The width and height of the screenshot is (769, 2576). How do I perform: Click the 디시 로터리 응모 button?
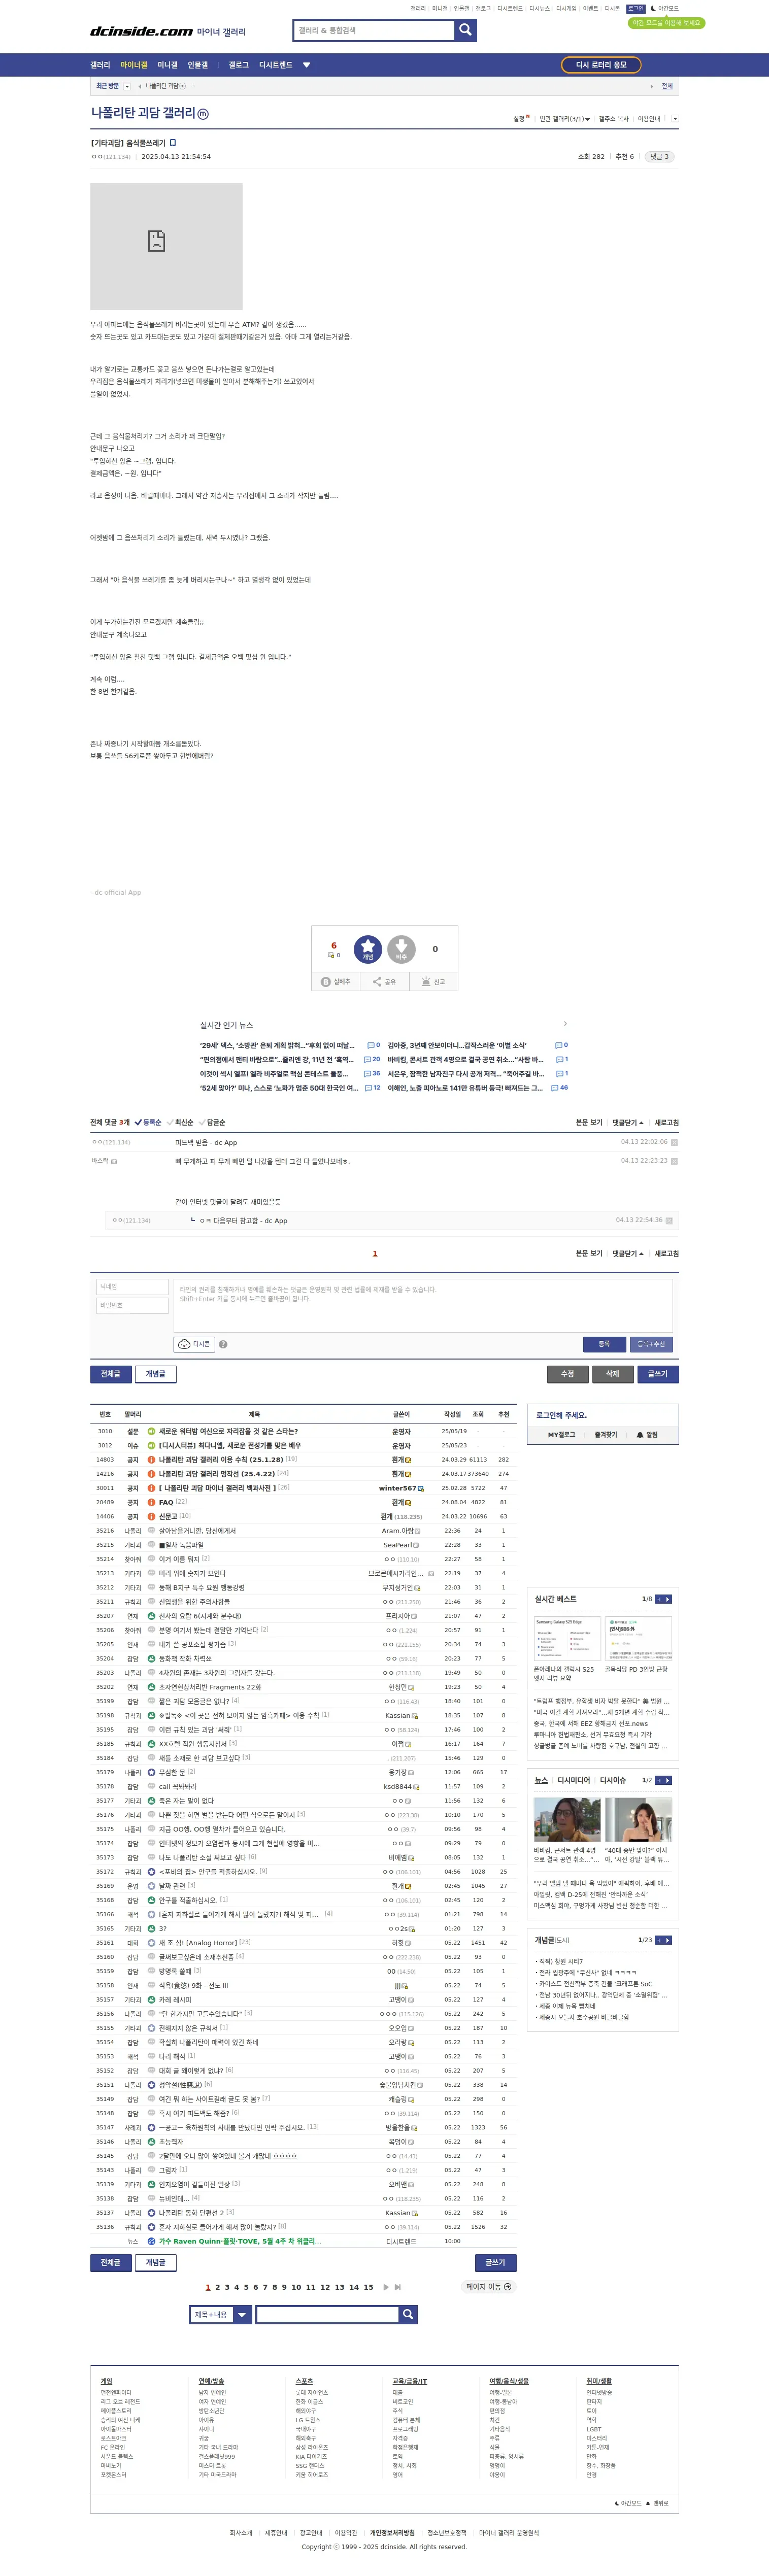pyautogui.click(x=601, y=65)
